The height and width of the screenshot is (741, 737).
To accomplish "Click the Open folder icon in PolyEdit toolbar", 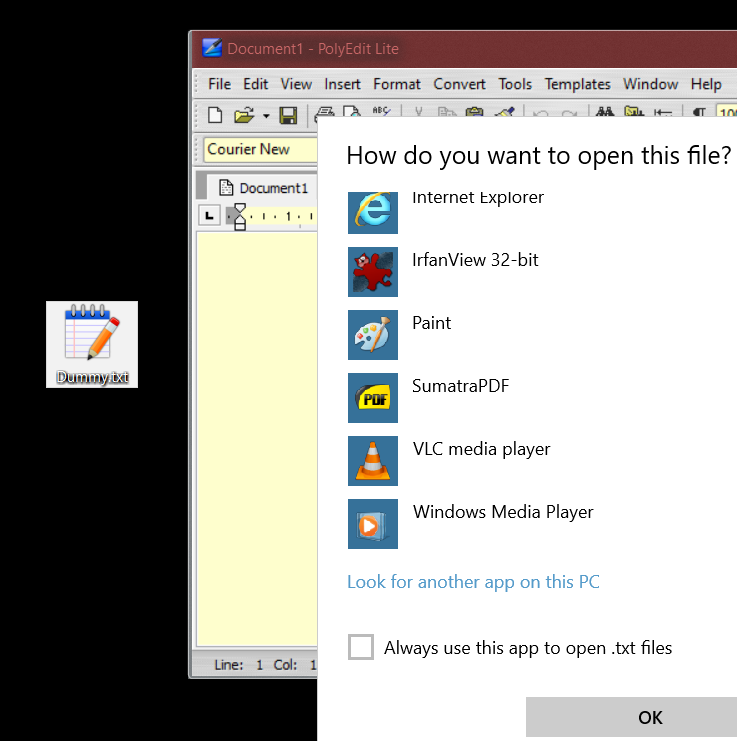I will (244, 115).
